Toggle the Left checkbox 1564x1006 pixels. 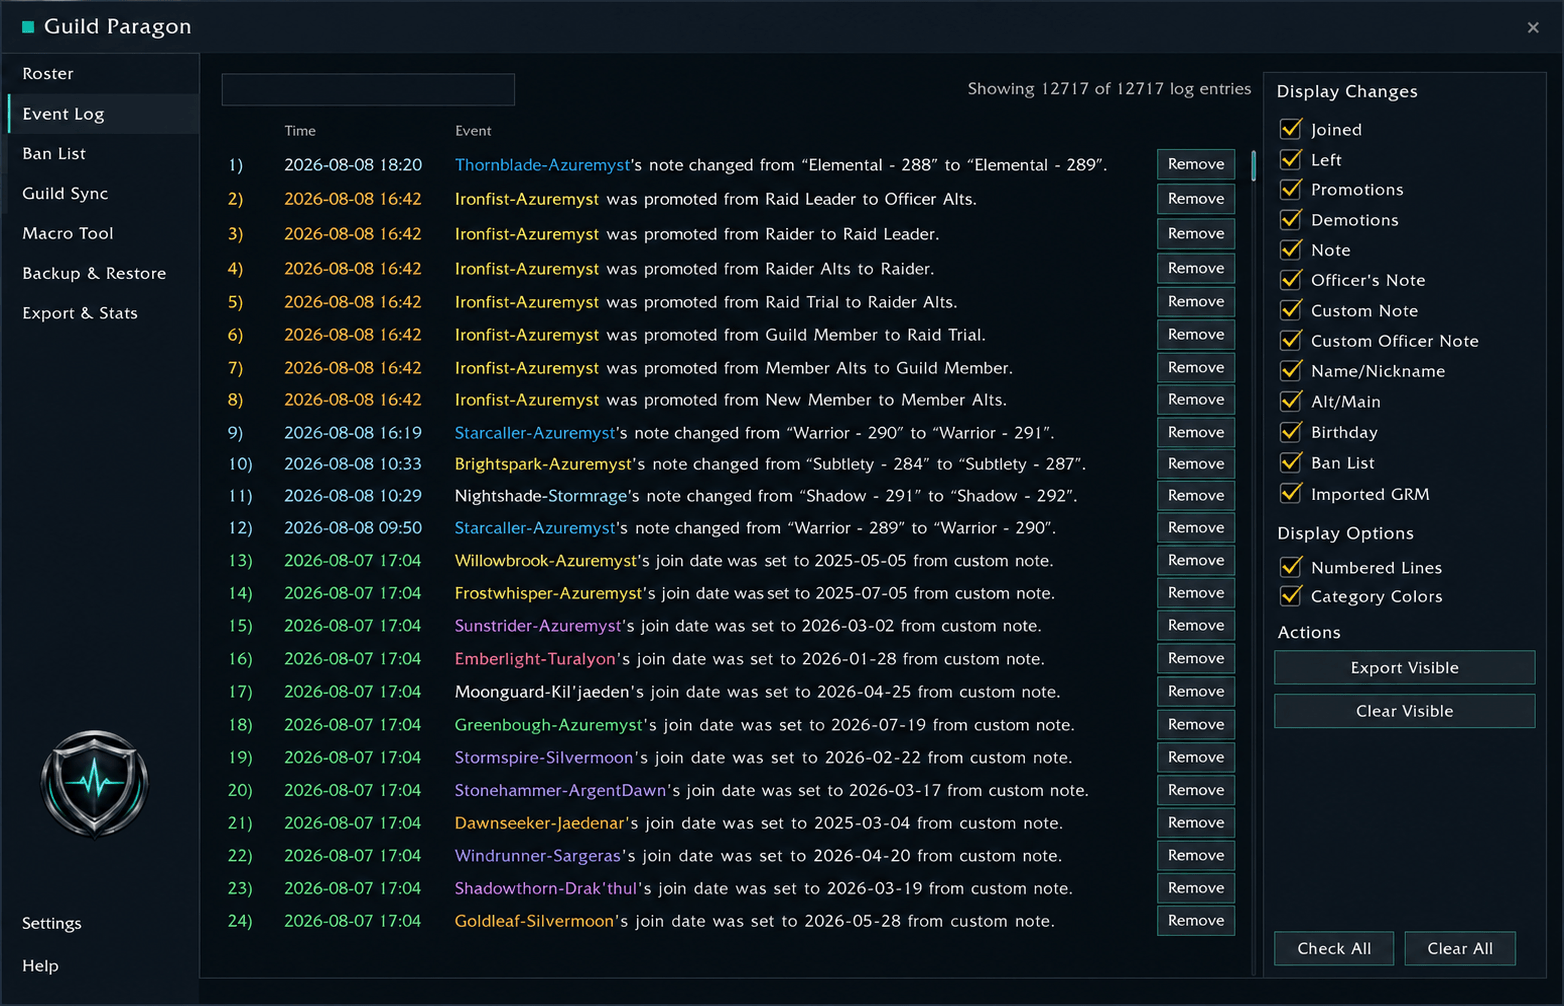click(x=1291, y=159)
